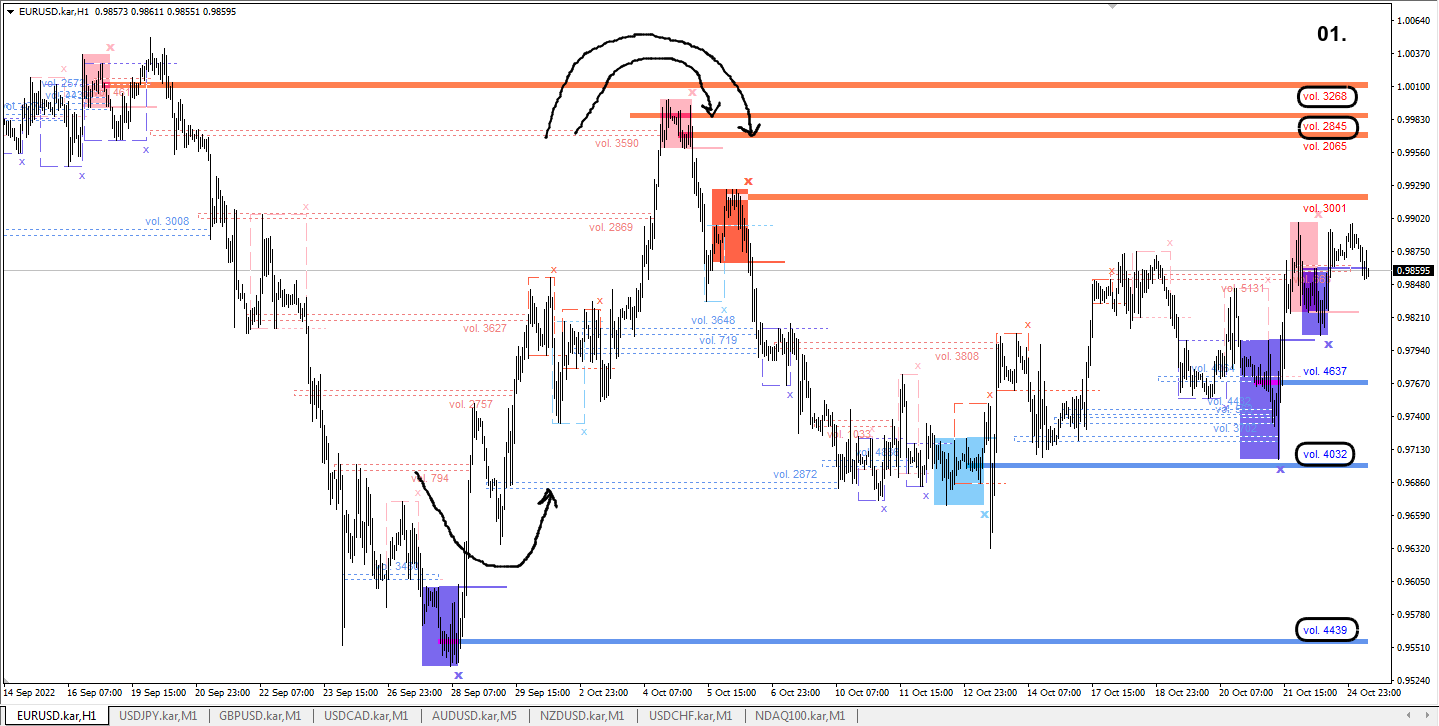Select the AUDUSD.kar,M5 chart tab
The height and width of the screenshot is (726, 1439).
click(x=475, y=716)
